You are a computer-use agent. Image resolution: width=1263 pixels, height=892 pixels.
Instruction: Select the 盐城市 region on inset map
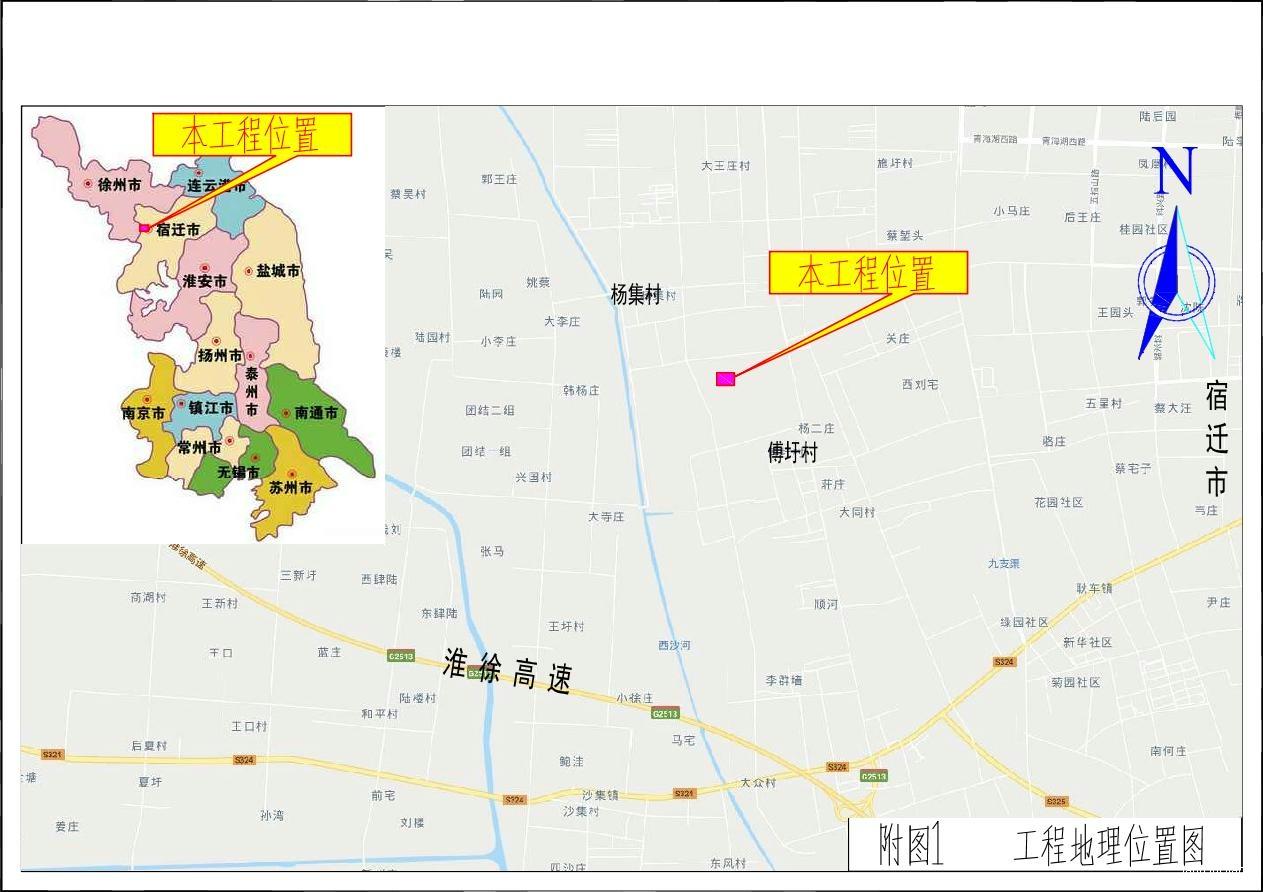click(x=277, y=271)
